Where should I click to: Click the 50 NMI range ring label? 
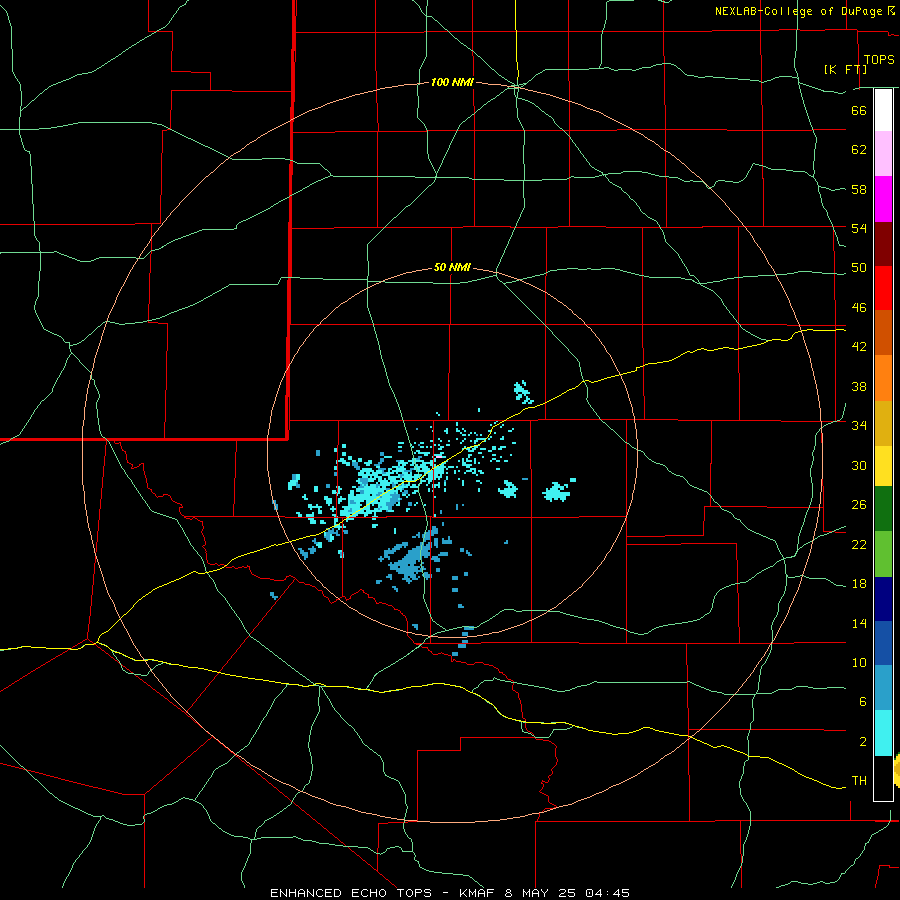(452, 267)
